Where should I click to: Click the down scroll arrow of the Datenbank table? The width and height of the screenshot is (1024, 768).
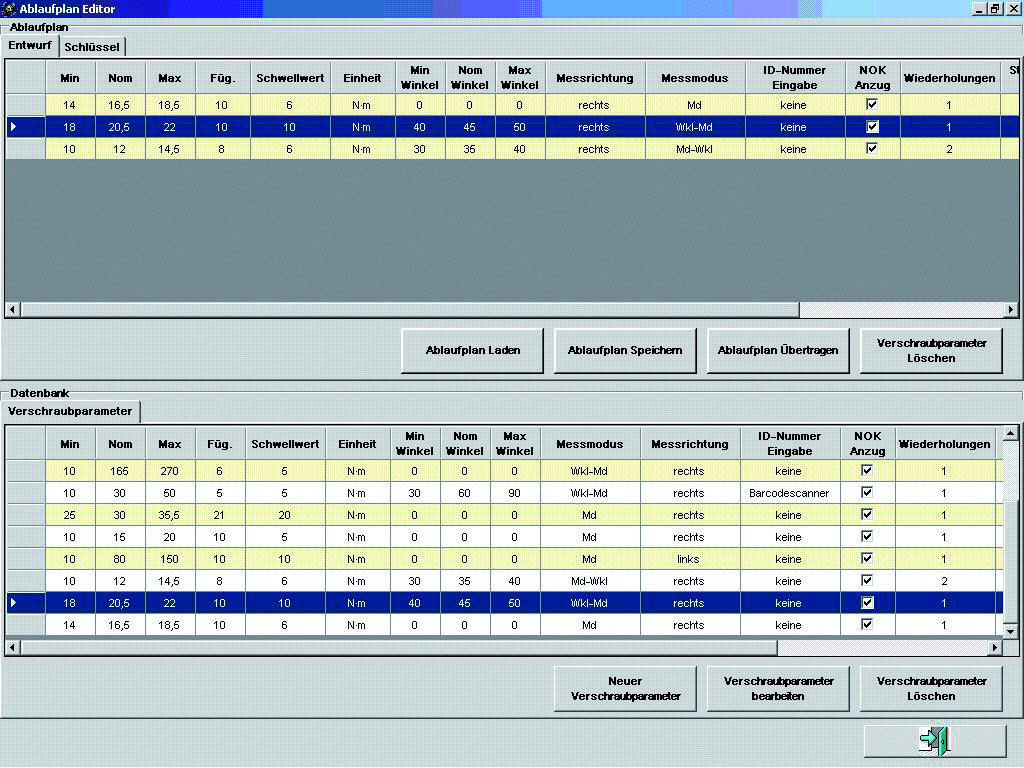click(1010, 632)
